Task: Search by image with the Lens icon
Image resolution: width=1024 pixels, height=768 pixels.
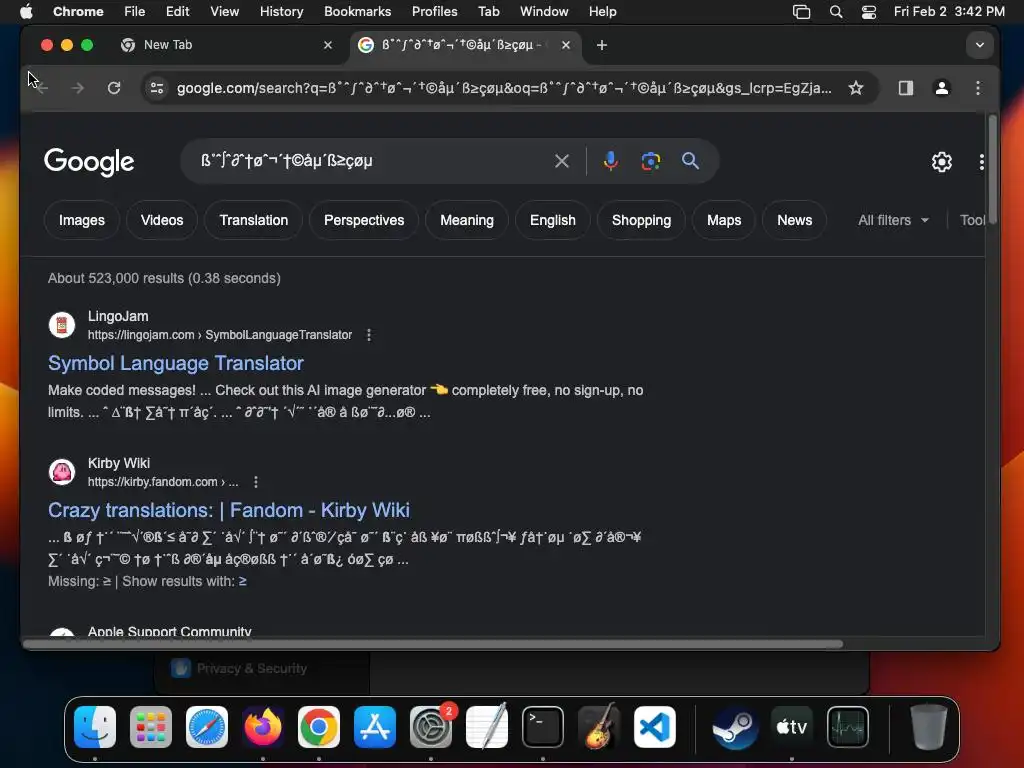Action: [650, 161]
